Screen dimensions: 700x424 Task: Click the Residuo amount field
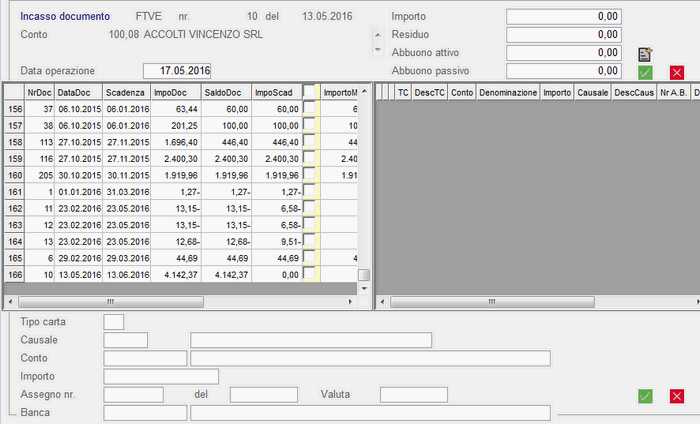tap(564, 34)
